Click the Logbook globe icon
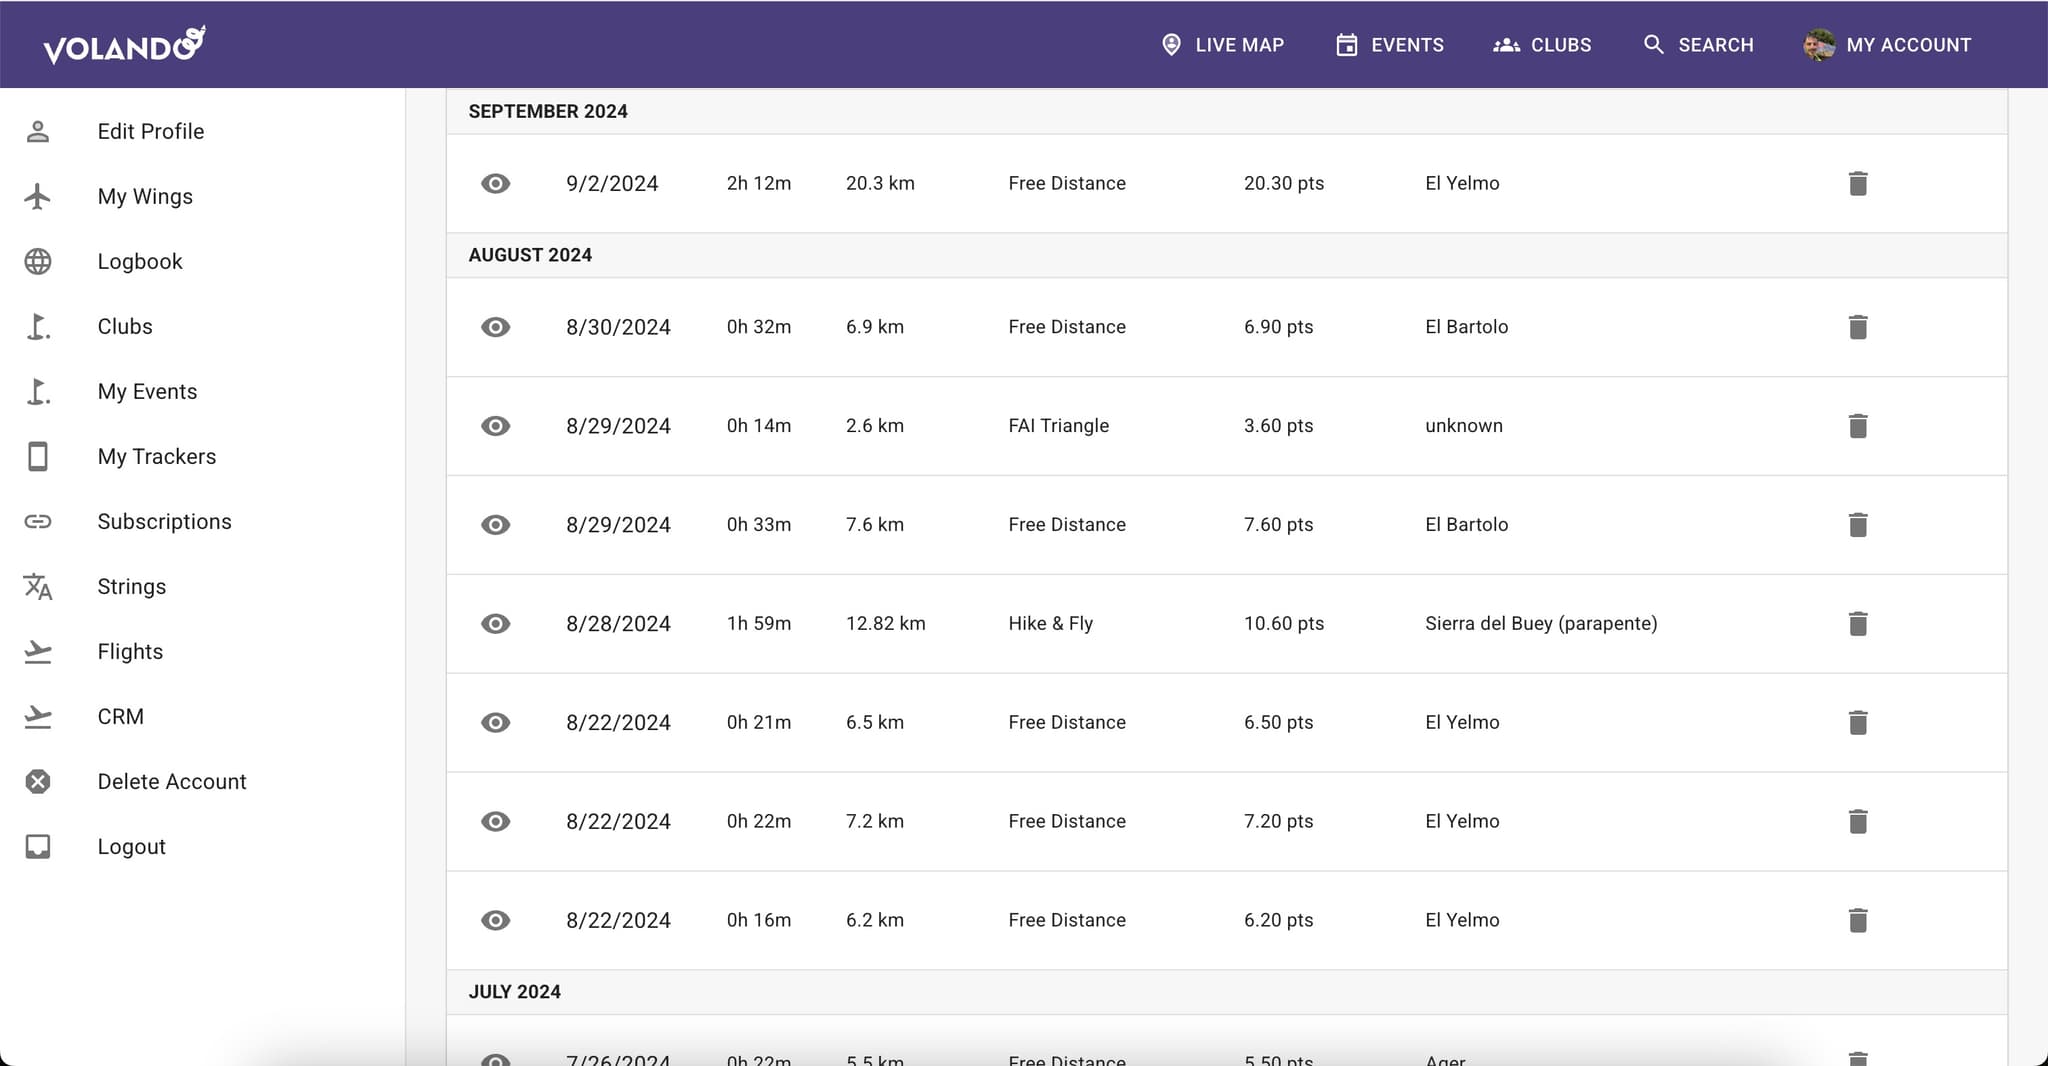Viewport: 2048px width, 1066px height. (x=38, y=261)
